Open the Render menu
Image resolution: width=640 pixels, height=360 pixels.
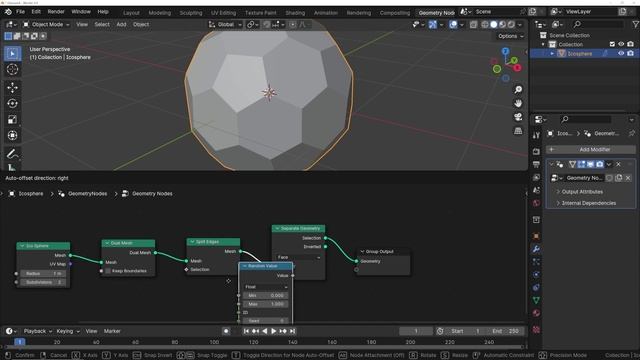(x=56, y=12)
